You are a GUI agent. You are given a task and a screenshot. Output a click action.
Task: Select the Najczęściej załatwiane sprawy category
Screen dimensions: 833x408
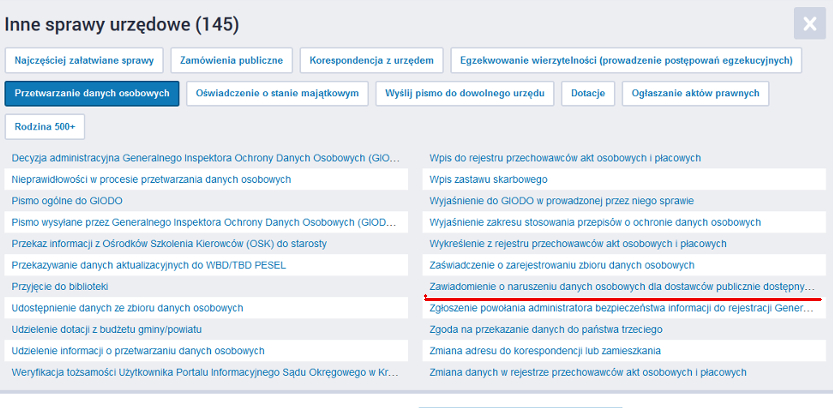pyautogui.click(x=83, y=61)
